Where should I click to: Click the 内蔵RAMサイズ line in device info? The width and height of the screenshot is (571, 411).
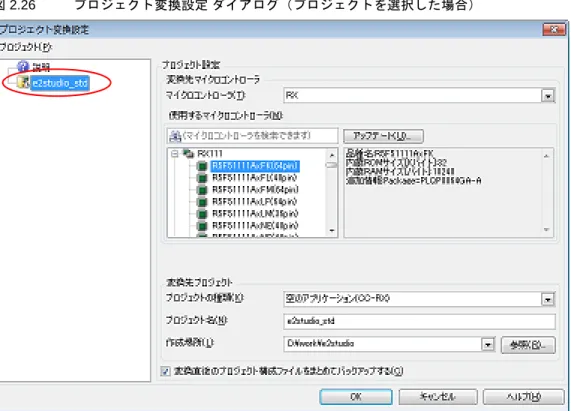coord(400,171)
